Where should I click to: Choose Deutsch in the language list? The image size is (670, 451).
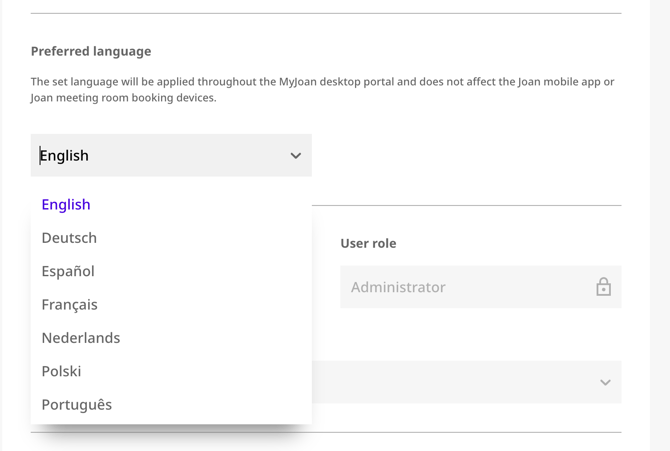click(69, 238)
